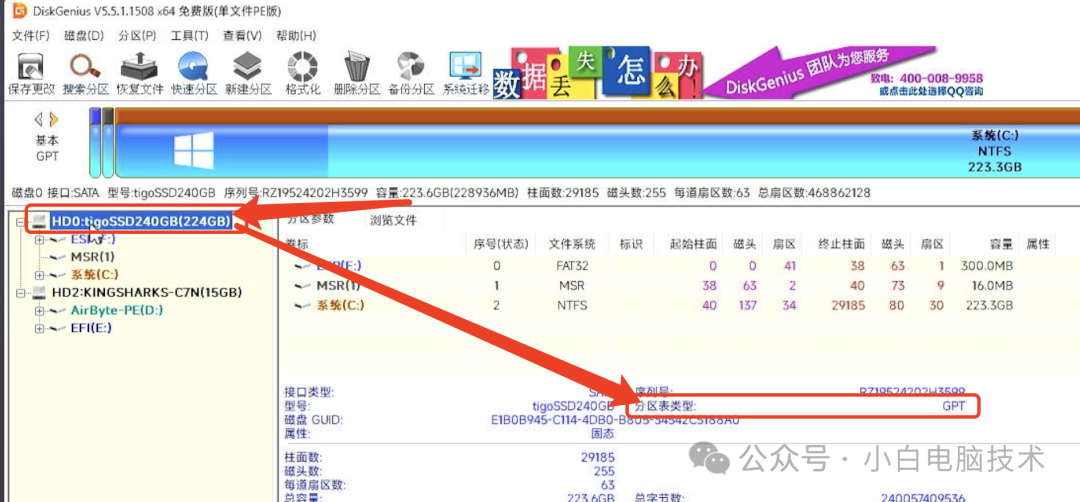Open the 磁盘(D) menu

(83, 35)
